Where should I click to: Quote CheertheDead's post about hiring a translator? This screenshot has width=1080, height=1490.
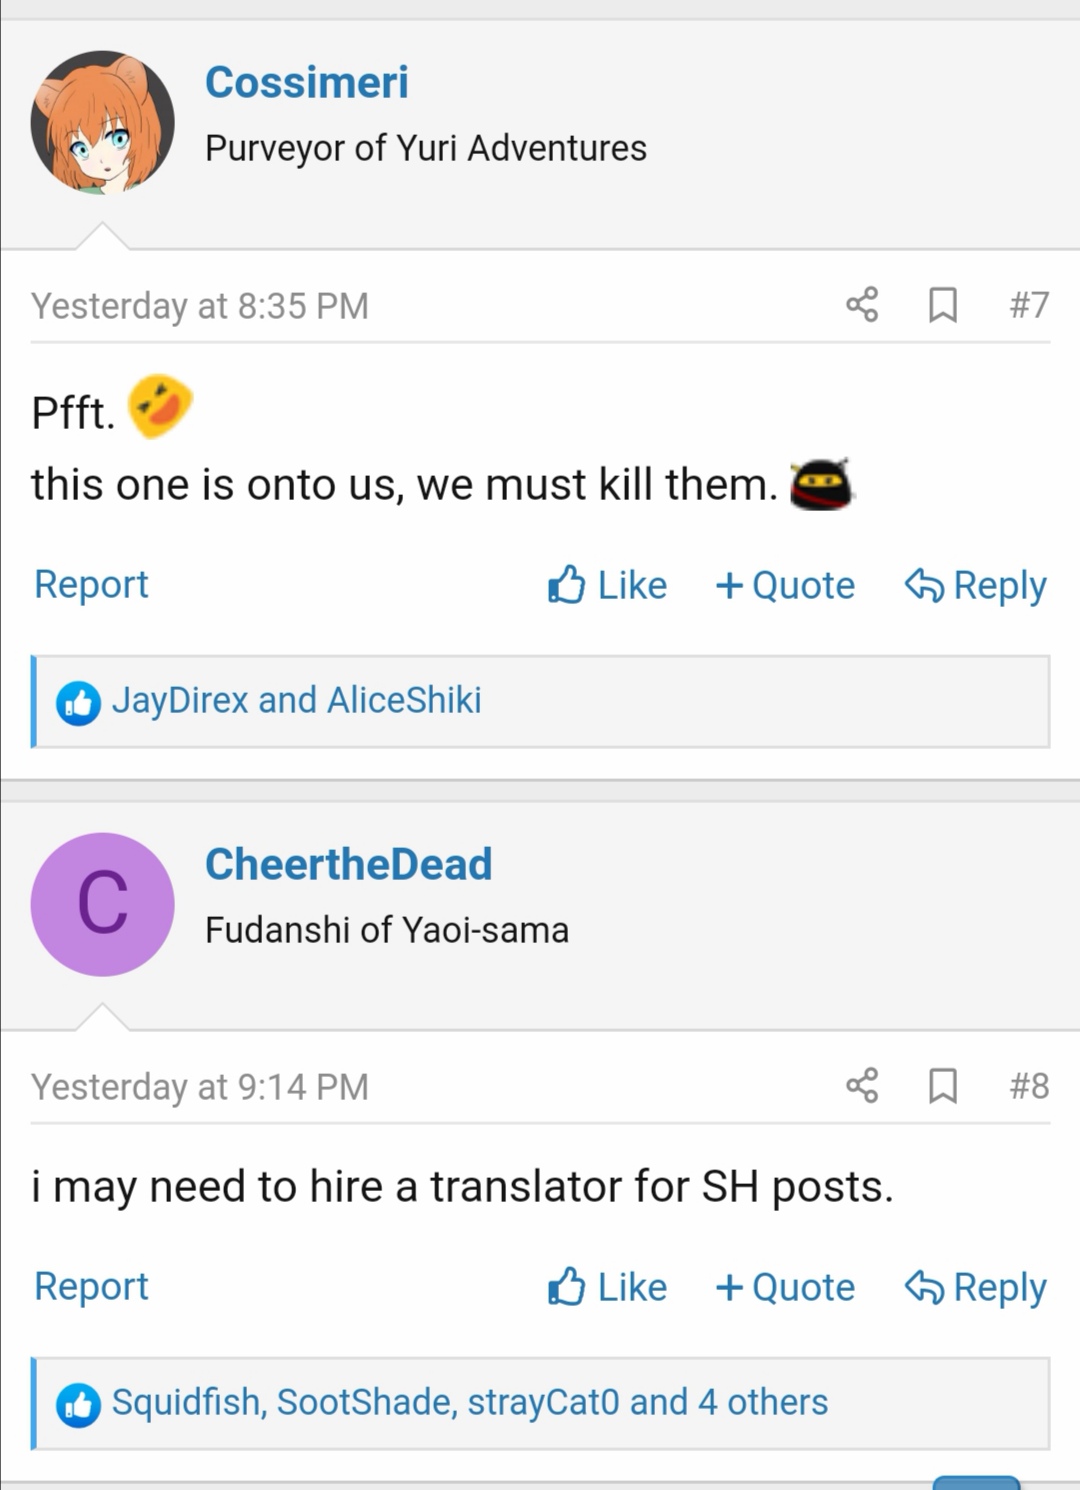pyautogui.click(x=785, y=1287)
